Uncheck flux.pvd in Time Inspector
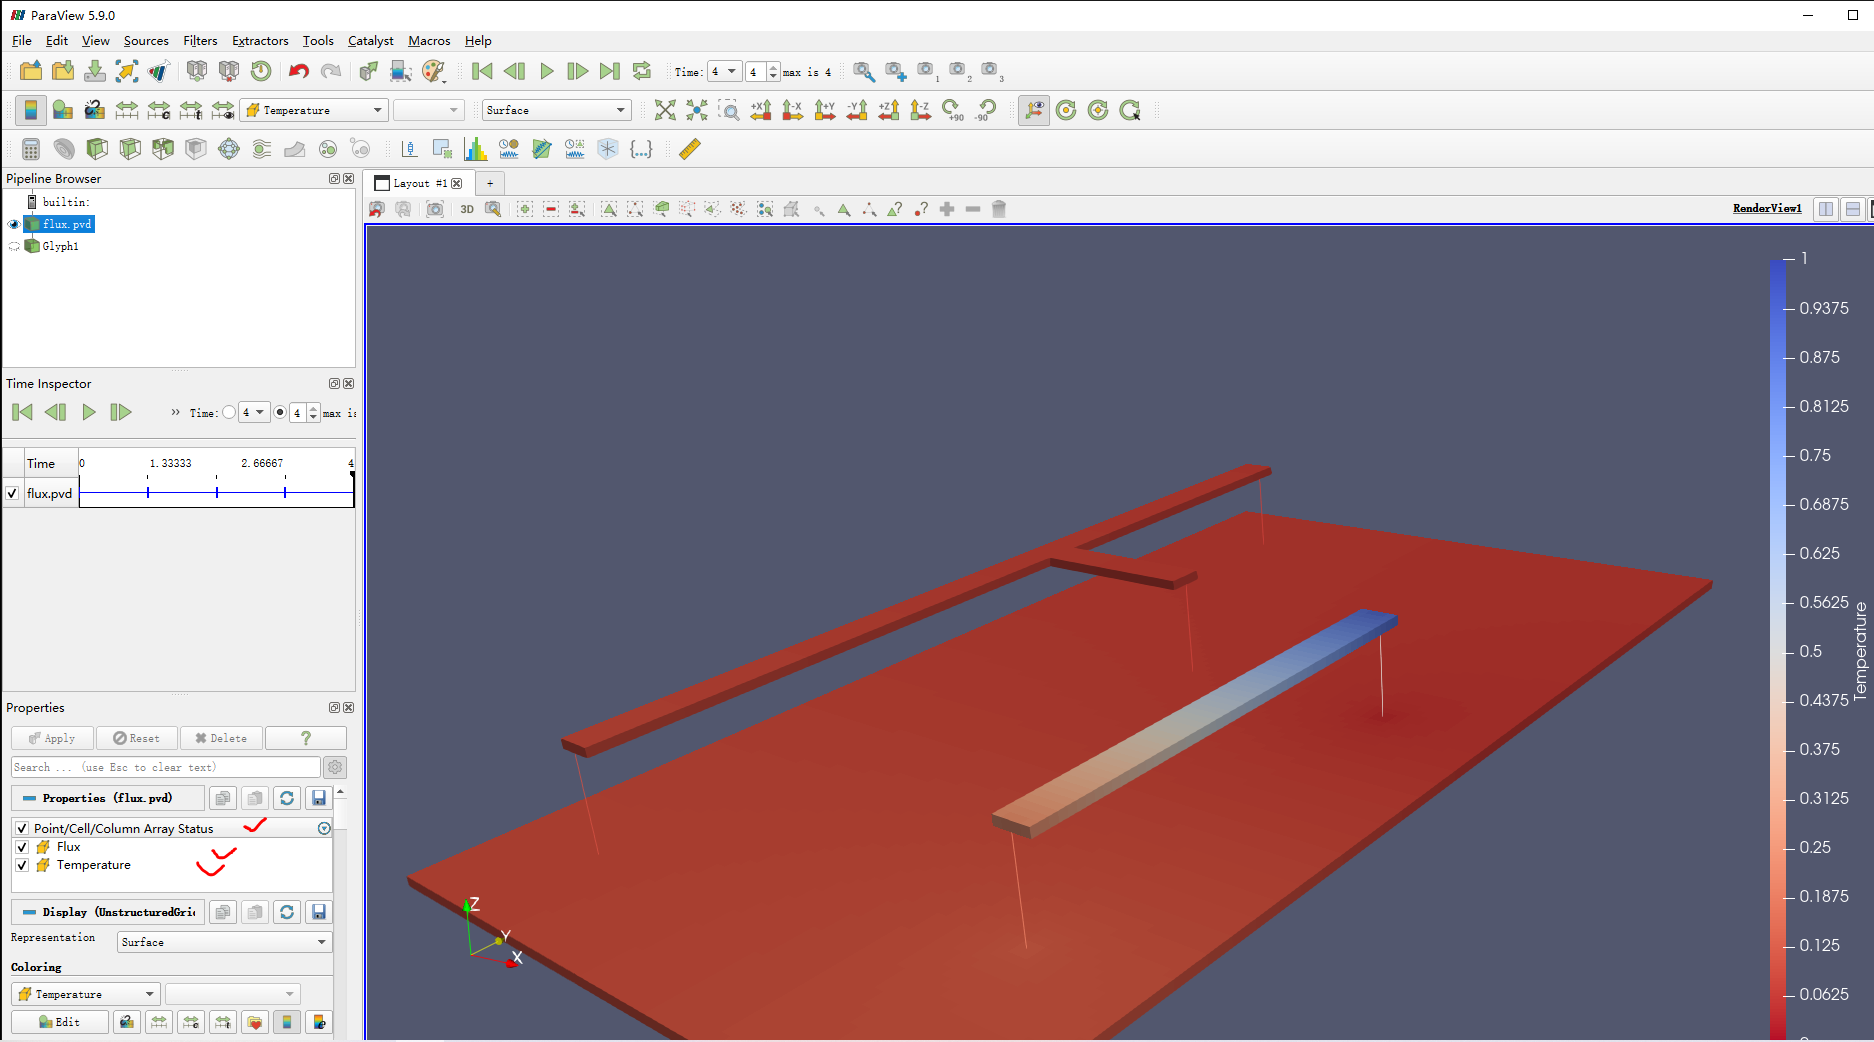The image size is (1874, 1042). [12, 493]
